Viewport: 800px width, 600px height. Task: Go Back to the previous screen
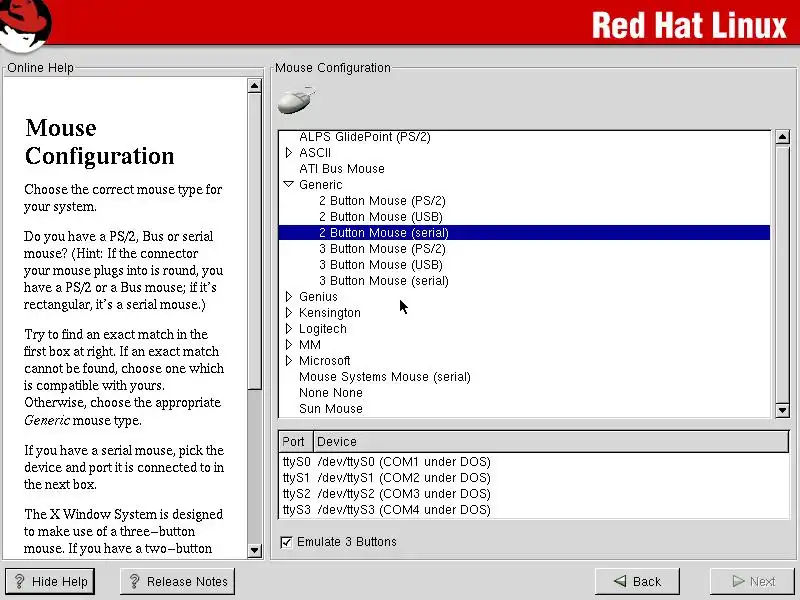pyautogui.click(x=637, y=582)
